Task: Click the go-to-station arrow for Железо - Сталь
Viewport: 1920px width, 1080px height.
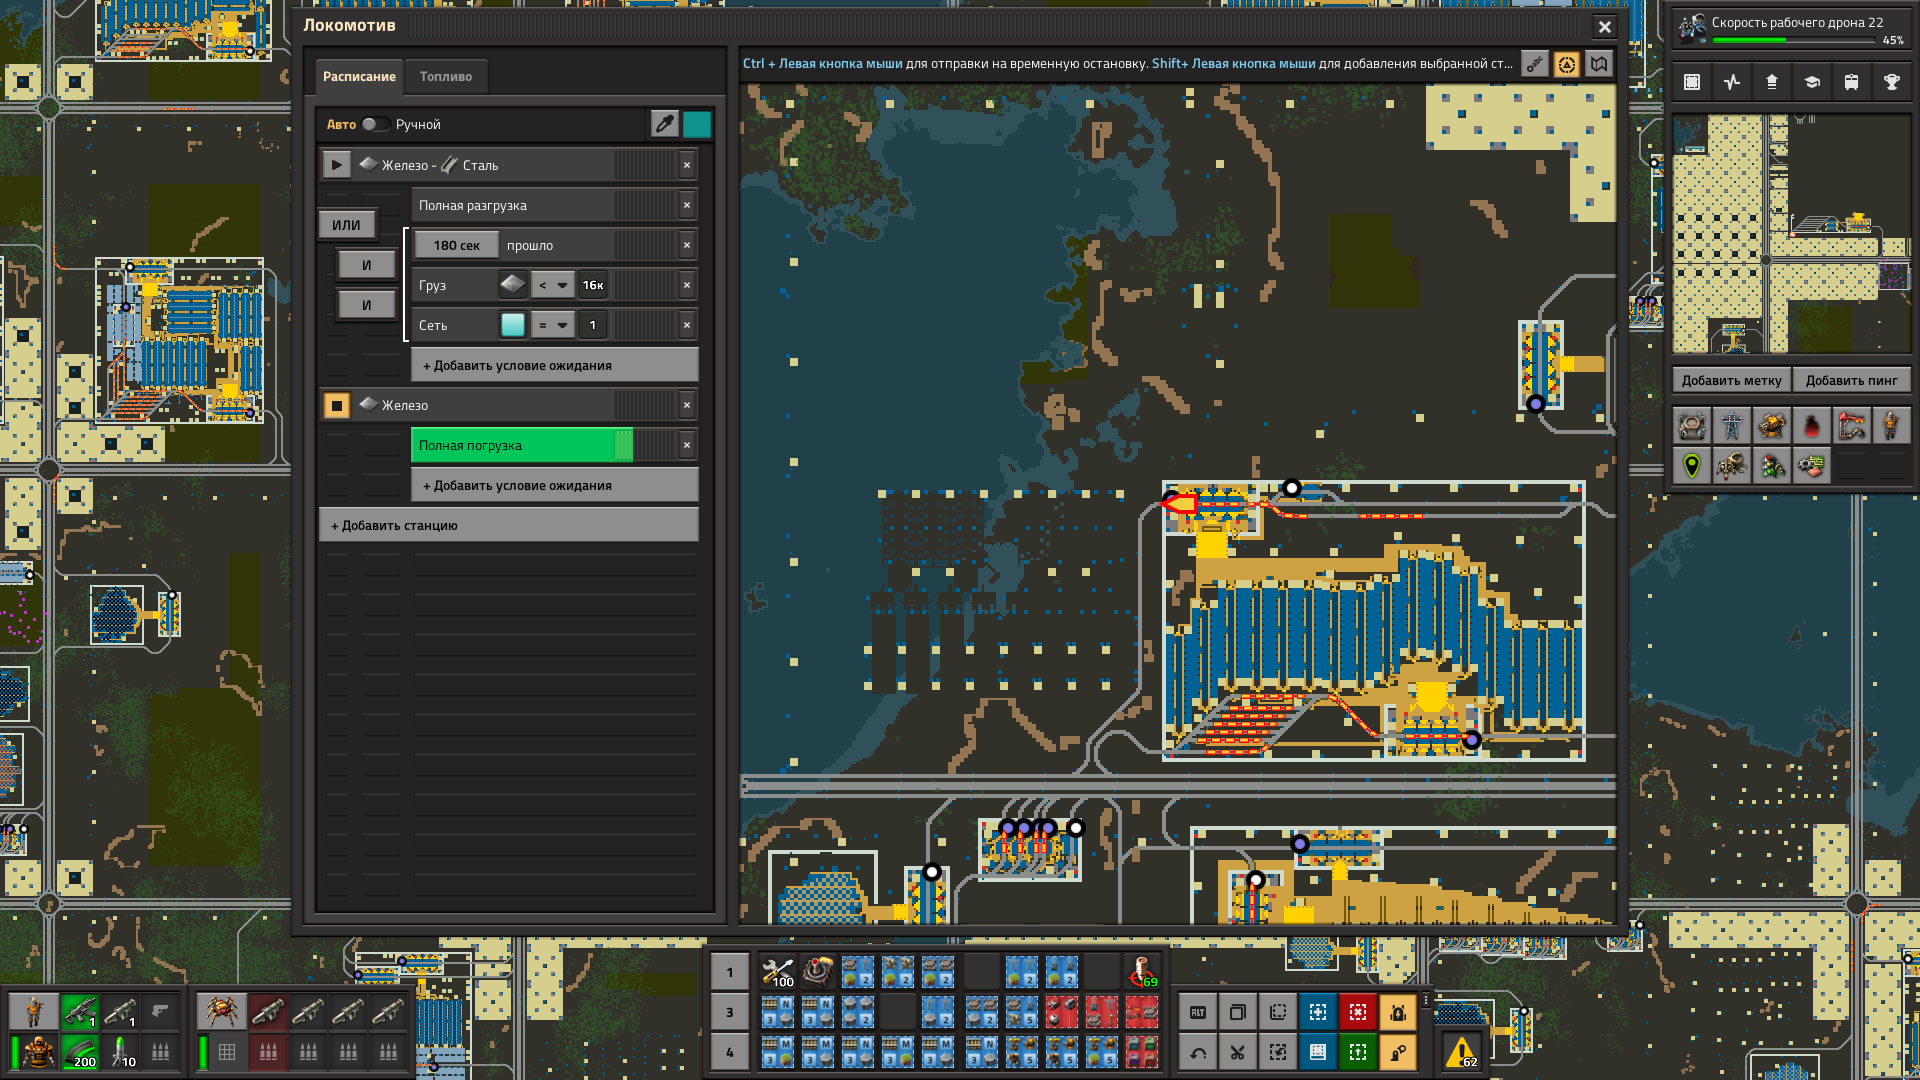Action: tap(336, 165)
